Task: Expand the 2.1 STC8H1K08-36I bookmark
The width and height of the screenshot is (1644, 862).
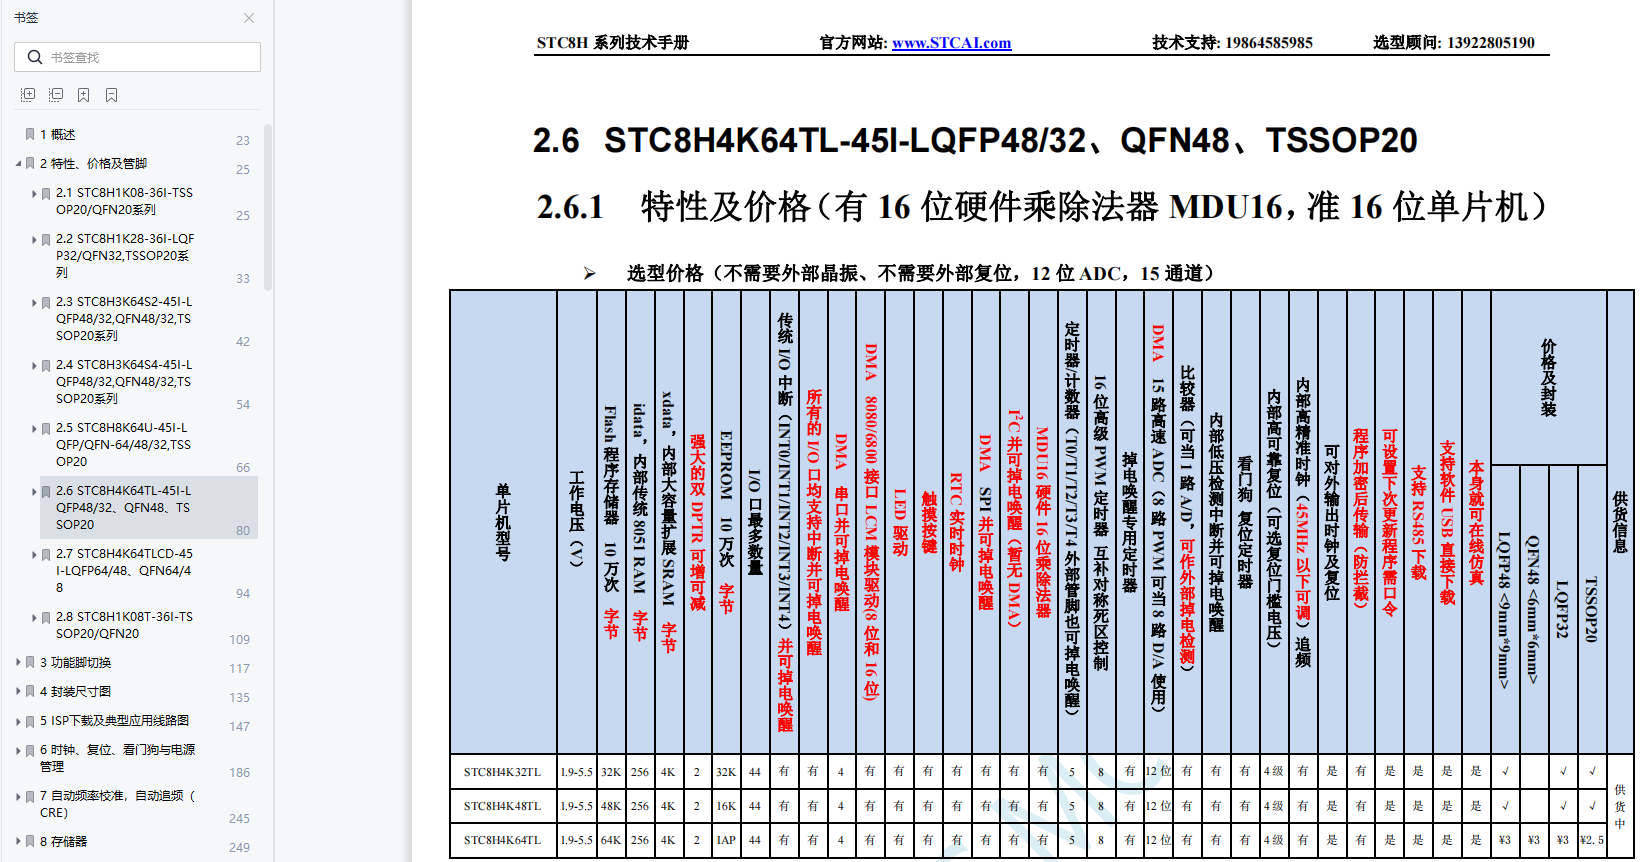Action: [x=34, y=193]
